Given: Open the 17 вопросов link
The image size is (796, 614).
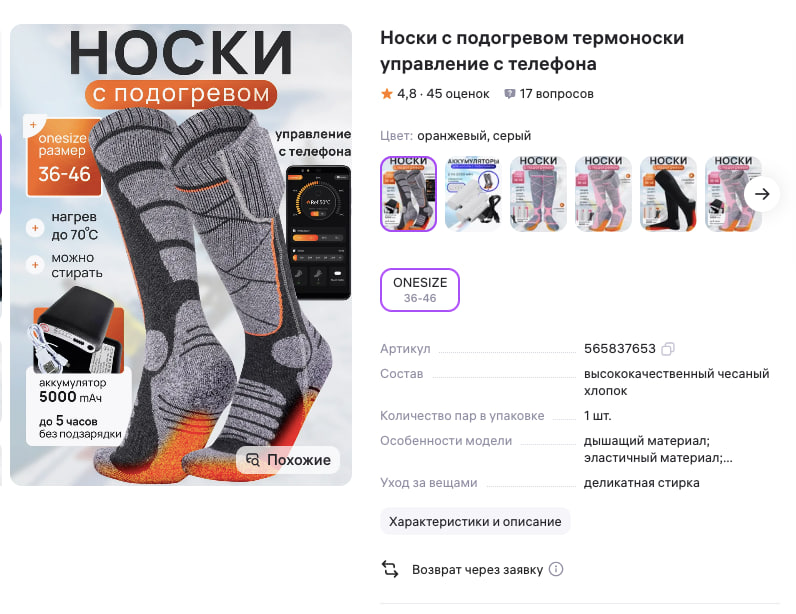Looking at the screenshot, I should click(x=556, y=94).
